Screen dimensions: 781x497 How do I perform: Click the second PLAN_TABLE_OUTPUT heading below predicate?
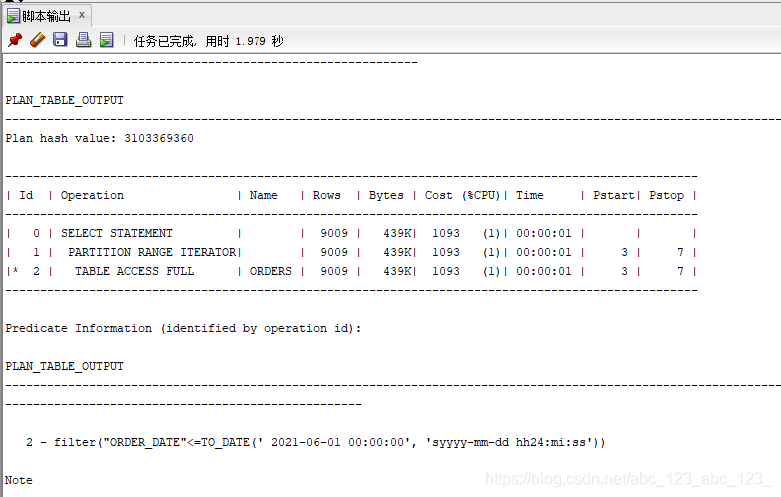[x=64, y=366]
